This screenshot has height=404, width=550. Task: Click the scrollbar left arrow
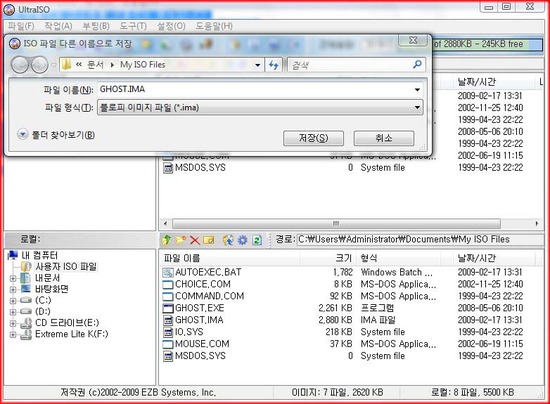click(x=166, y=223)
